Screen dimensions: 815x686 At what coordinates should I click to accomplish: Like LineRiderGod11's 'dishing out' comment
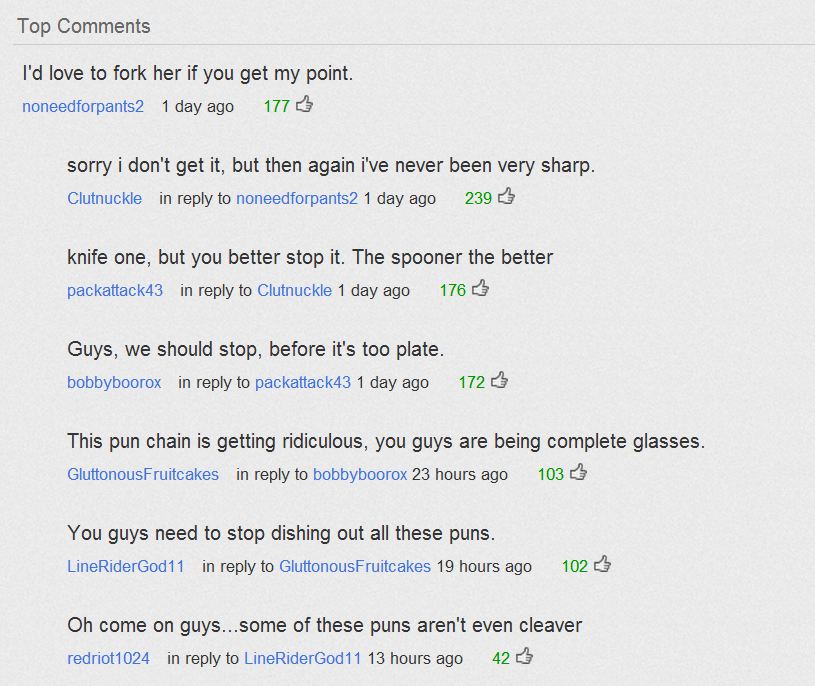[602, 564]
